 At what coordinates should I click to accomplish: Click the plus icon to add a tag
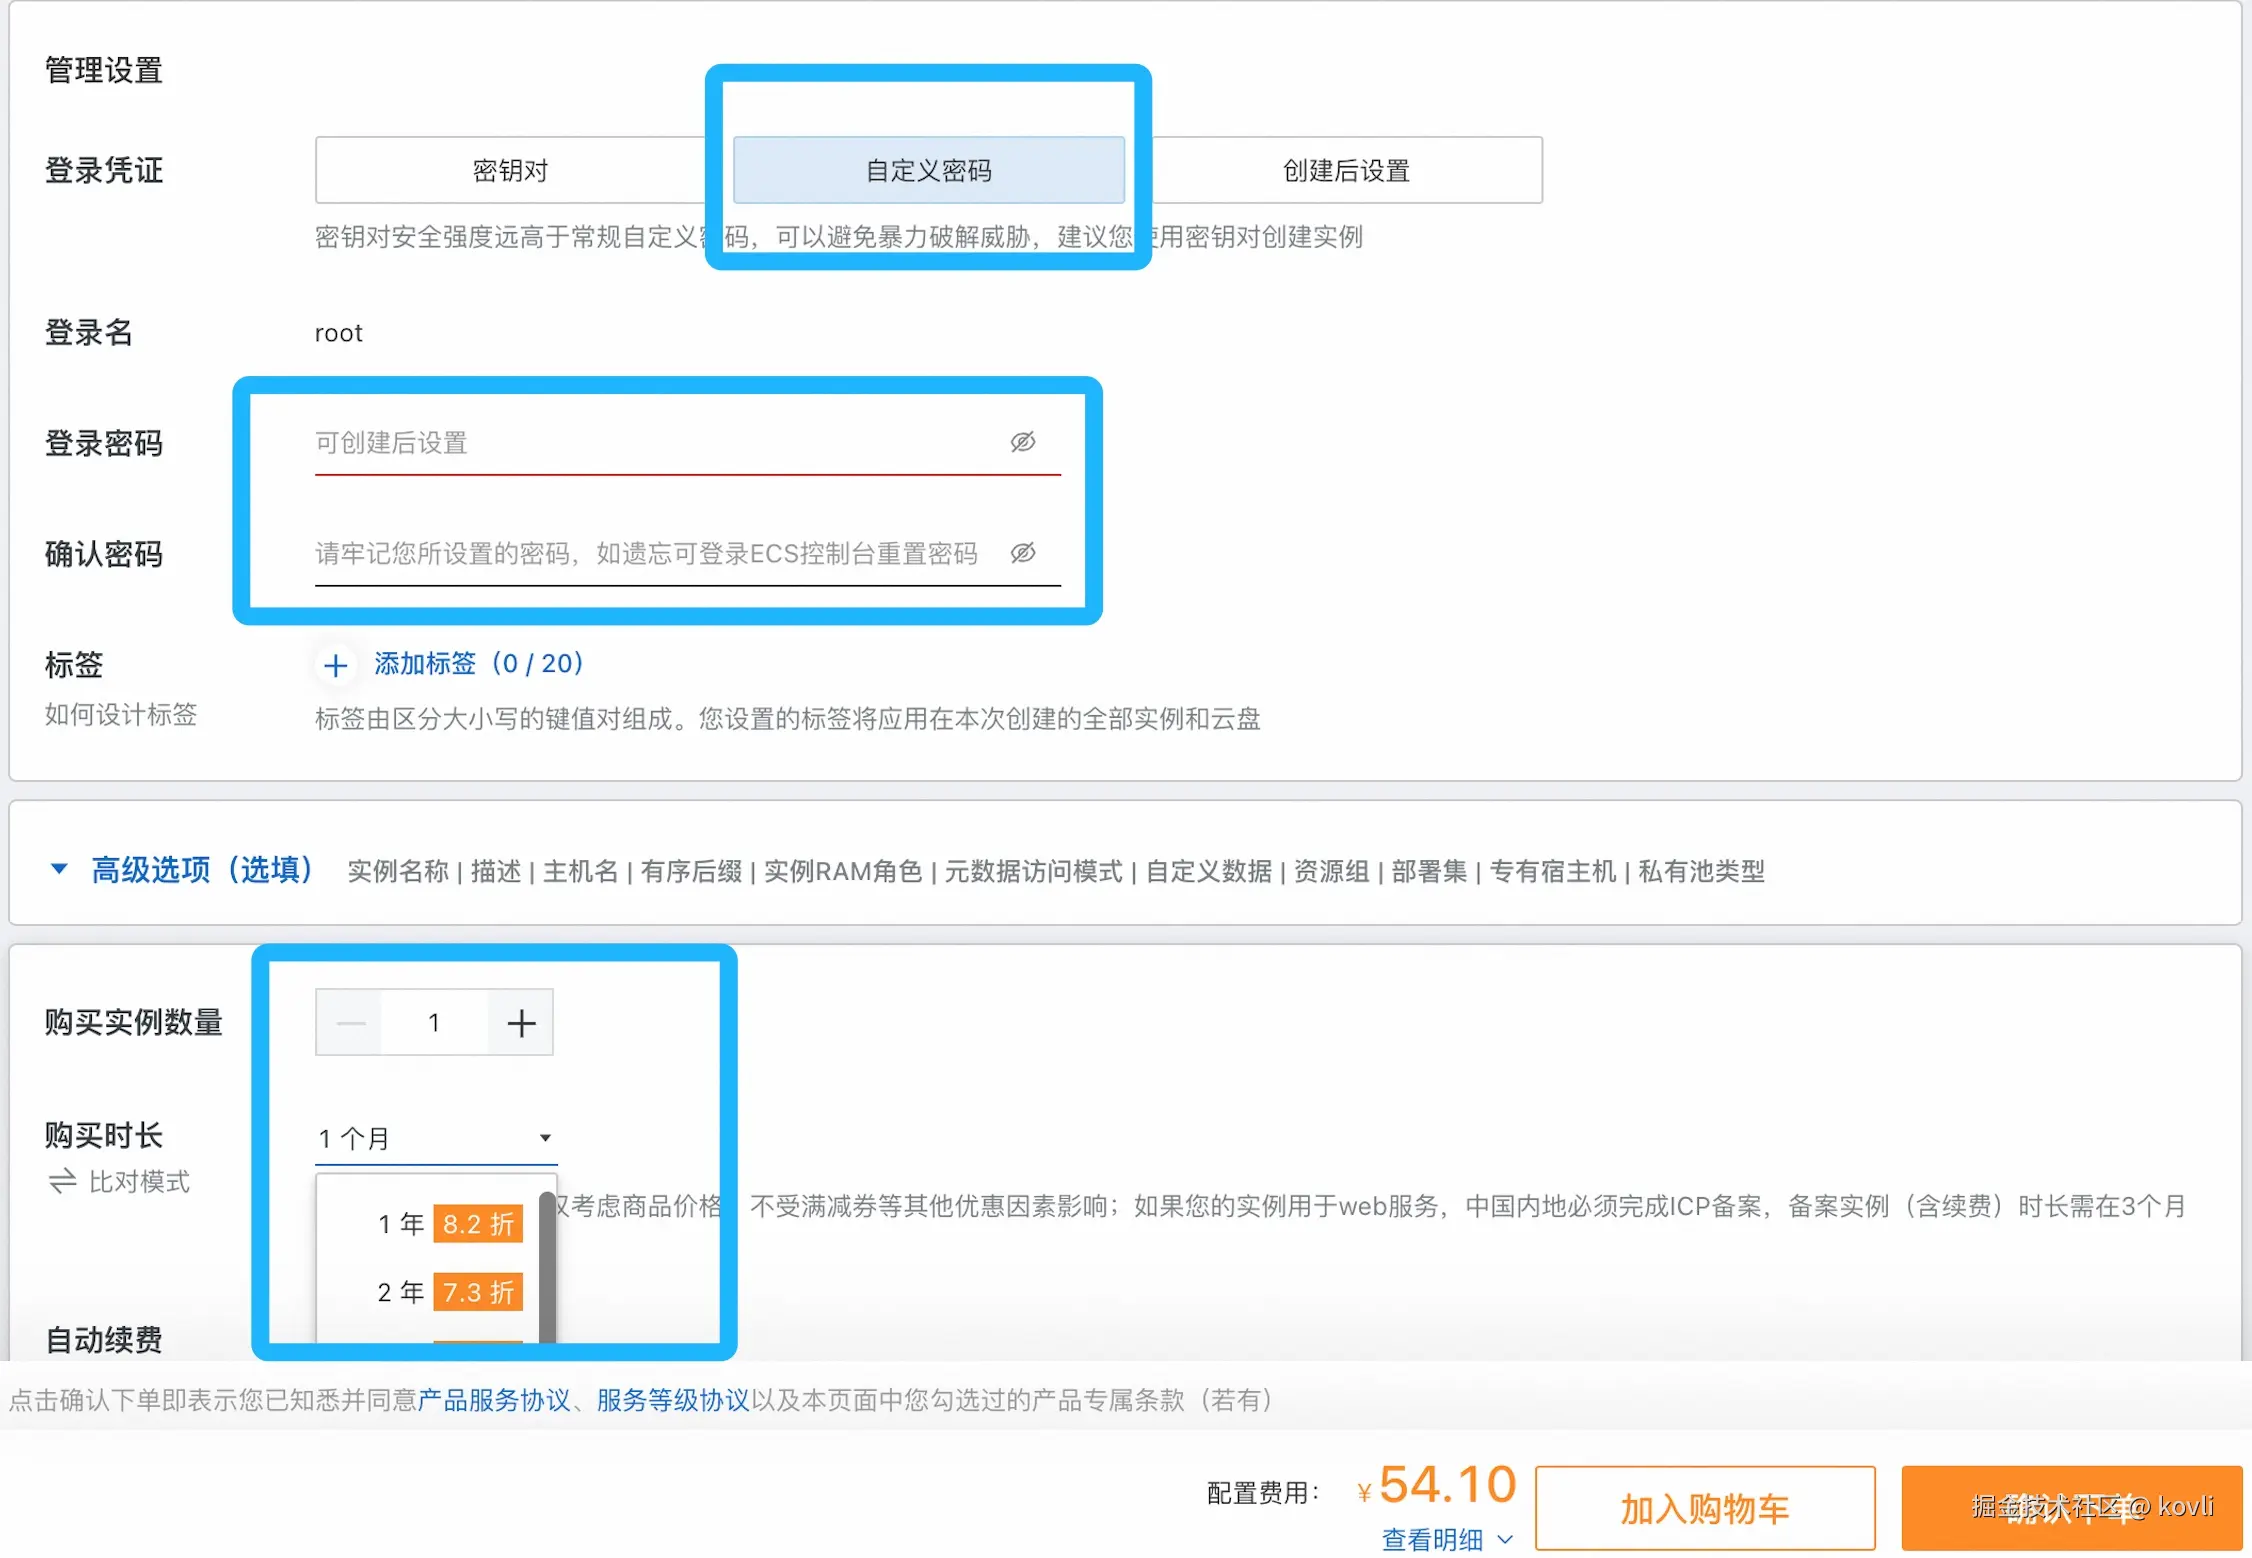click(x=336, y=665)
